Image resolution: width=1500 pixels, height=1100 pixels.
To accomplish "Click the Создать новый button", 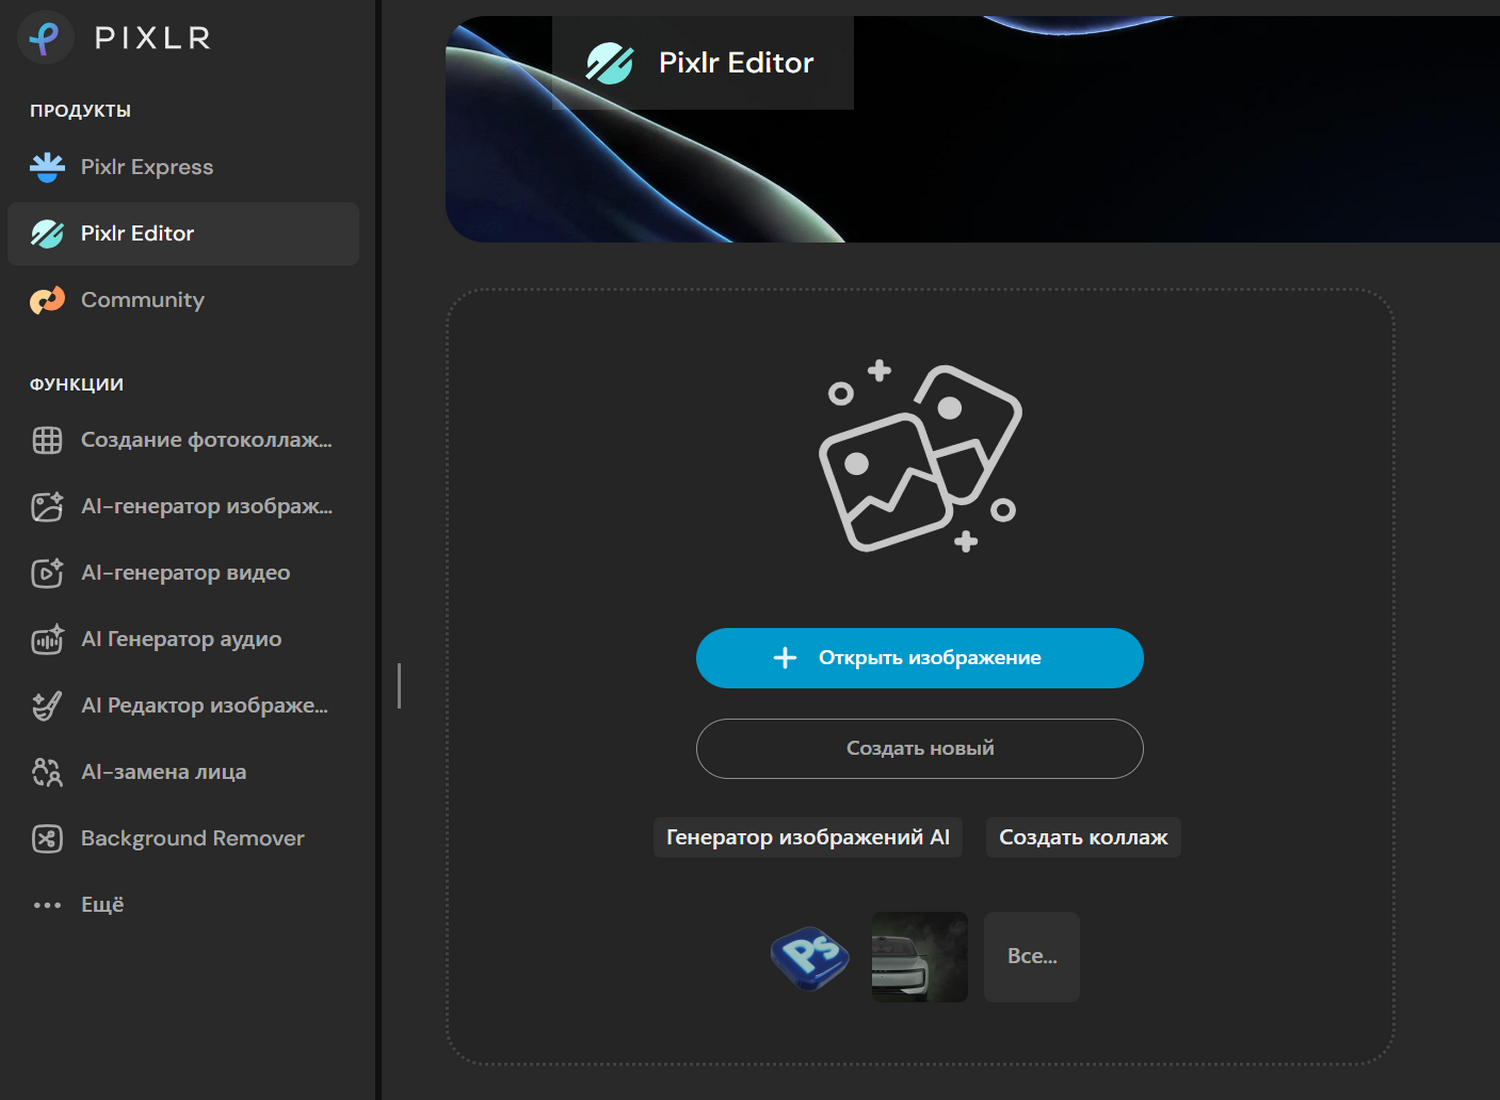I will point(920,749).
